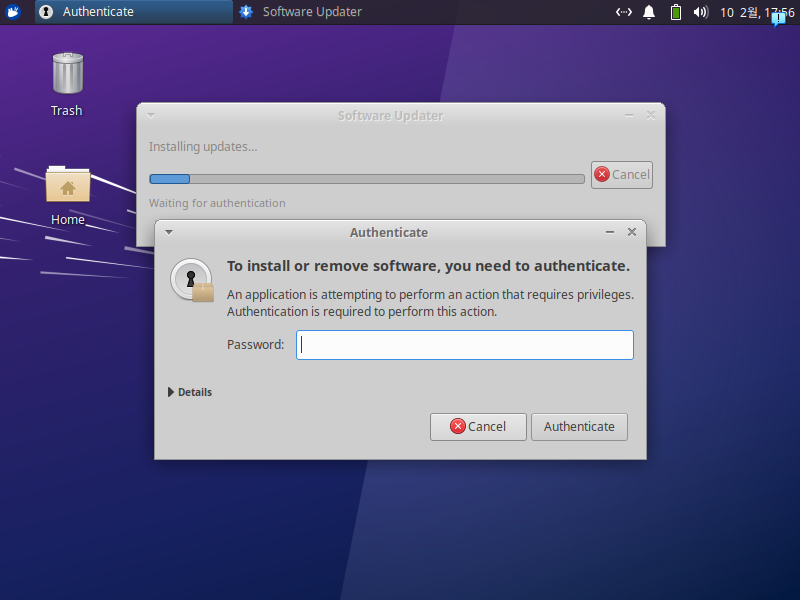Click the keyhole lock package icon
This screenshot has height=600, width=800.
[x=192, y=280]
